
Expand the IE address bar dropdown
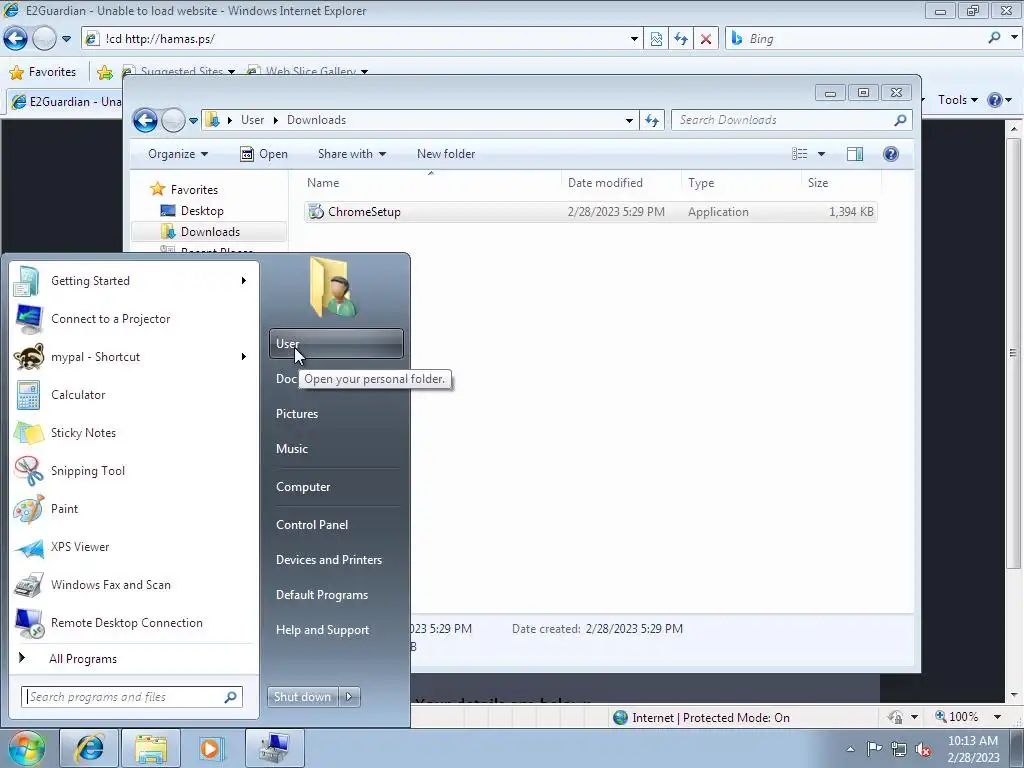634,39
